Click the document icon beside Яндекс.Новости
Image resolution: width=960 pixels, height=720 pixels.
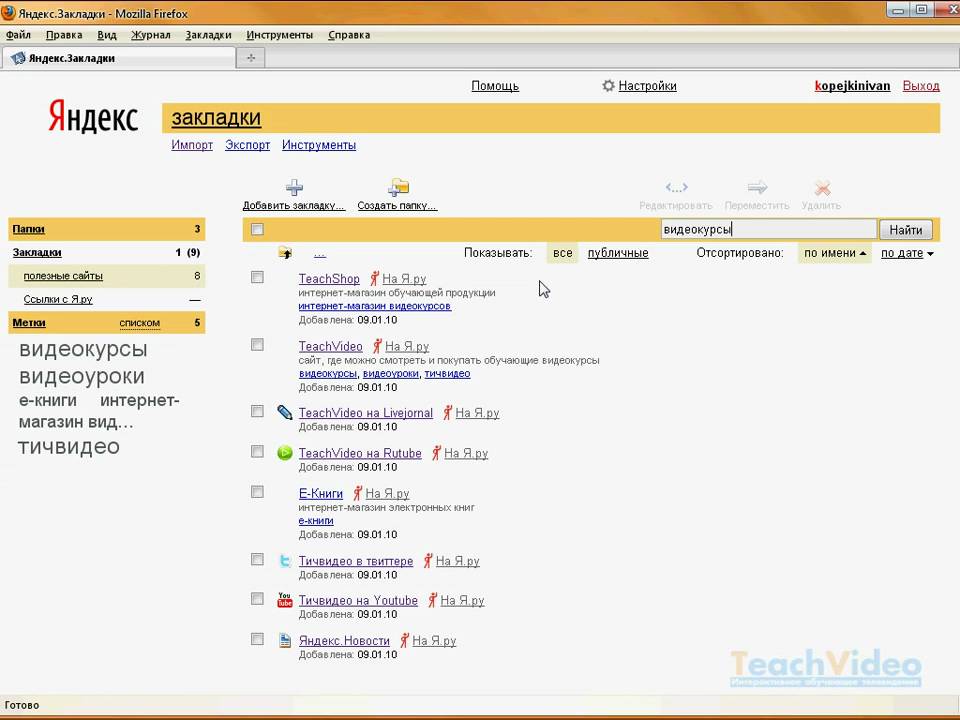[x=285, y=640]
